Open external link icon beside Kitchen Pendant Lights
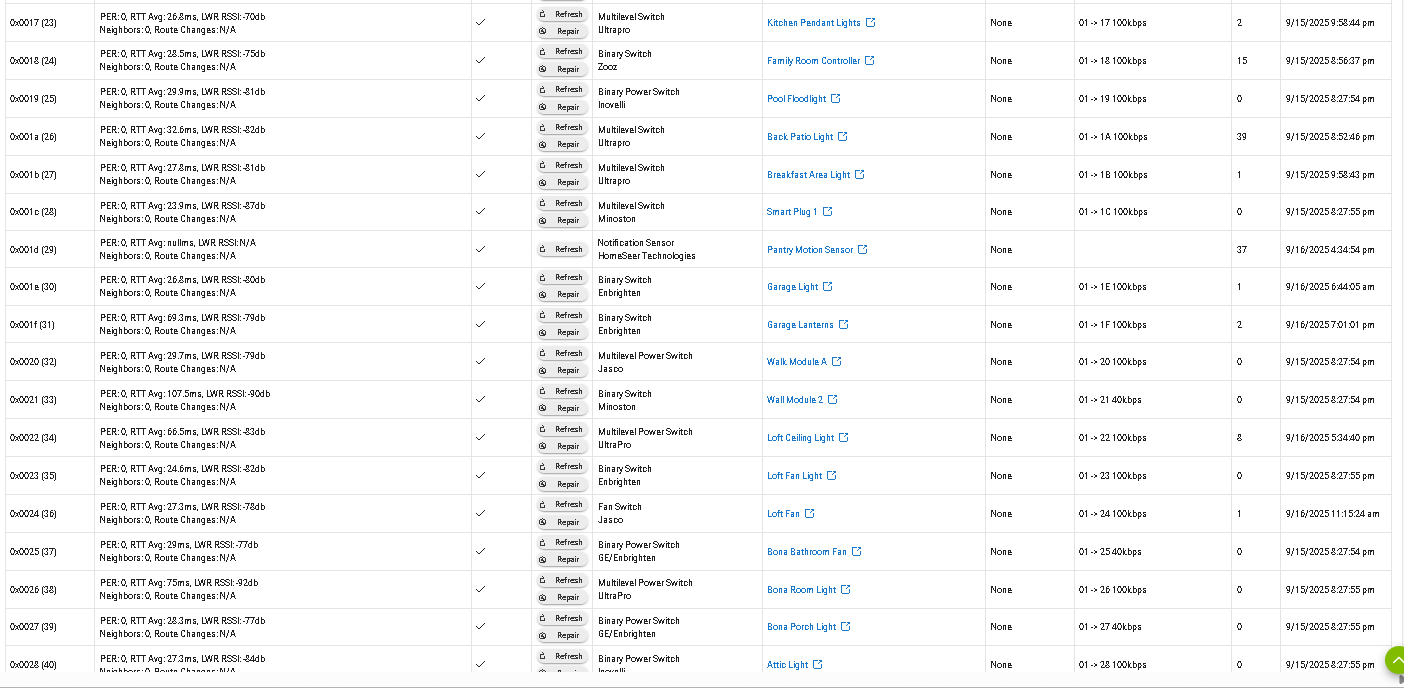This screenshot has height=688, width=1404. tap(870, 23)
